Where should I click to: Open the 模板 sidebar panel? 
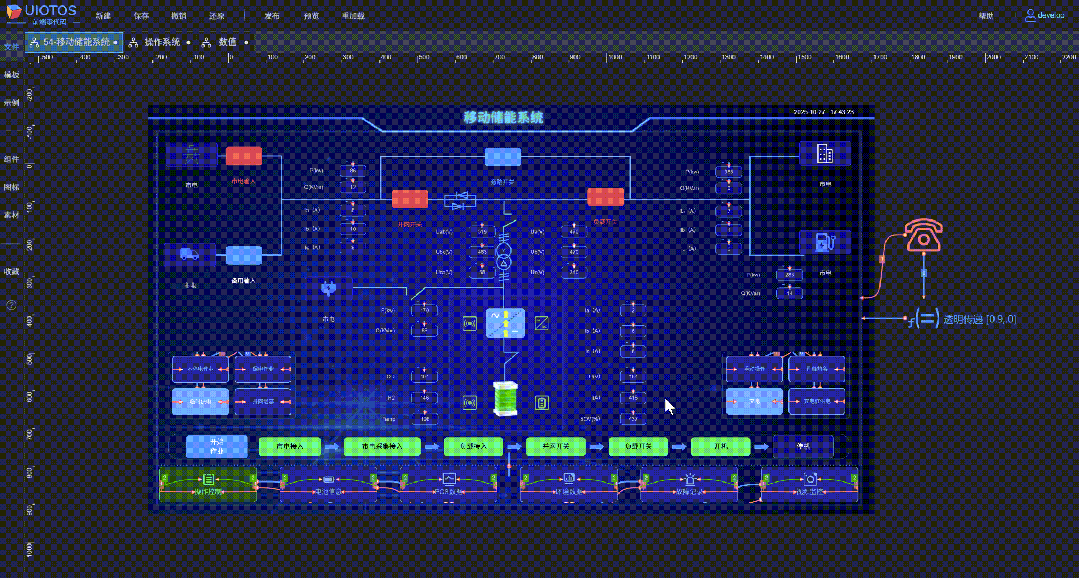click(11, 74)
